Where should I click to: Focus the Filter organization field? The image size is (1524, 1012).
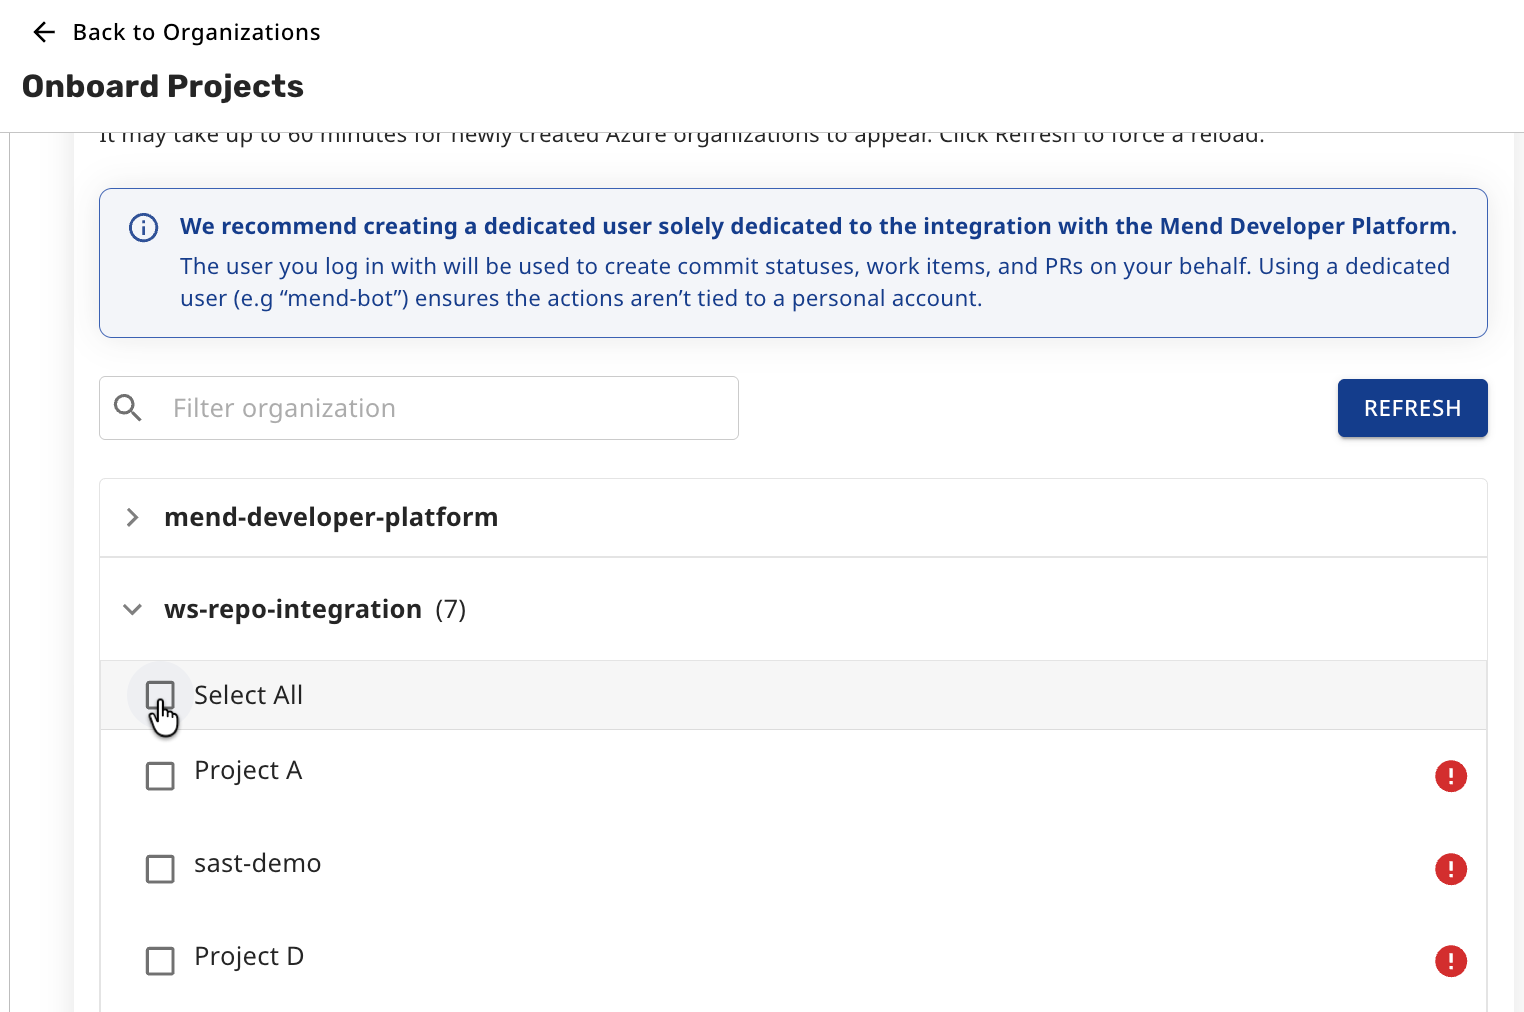coord(419,408)
